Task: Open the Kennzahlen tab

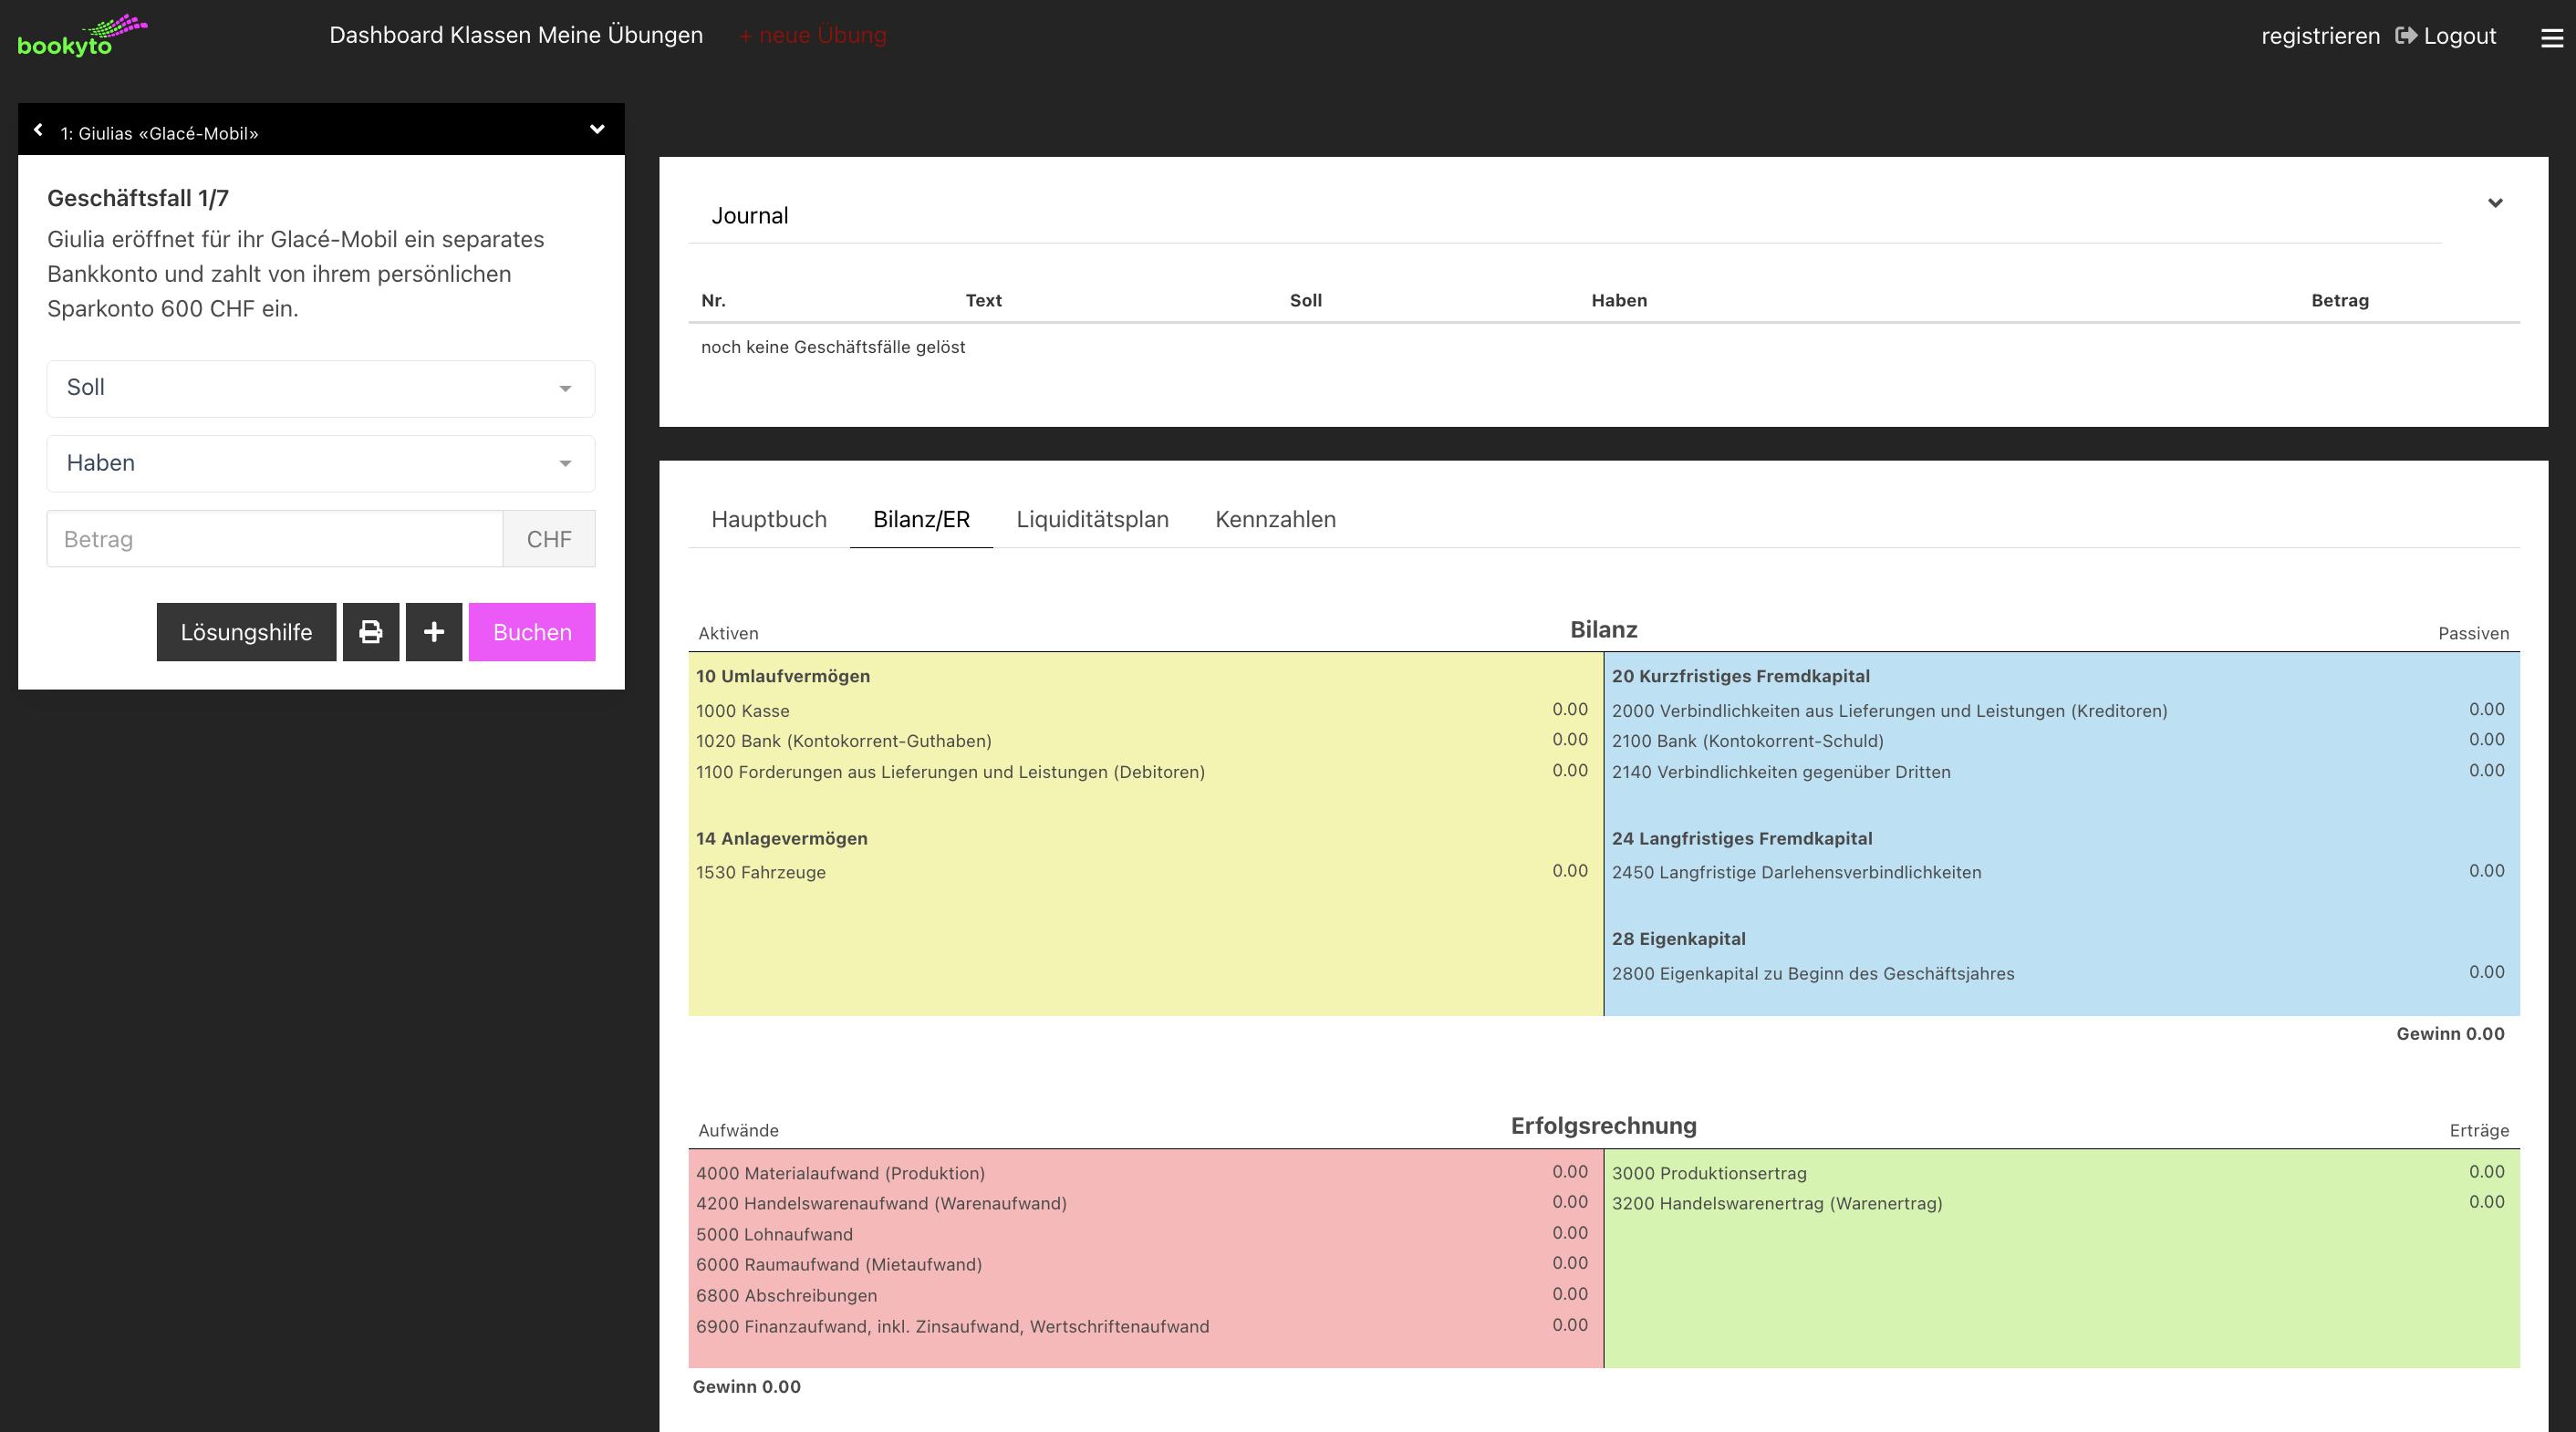Action: pos(1275,519)
